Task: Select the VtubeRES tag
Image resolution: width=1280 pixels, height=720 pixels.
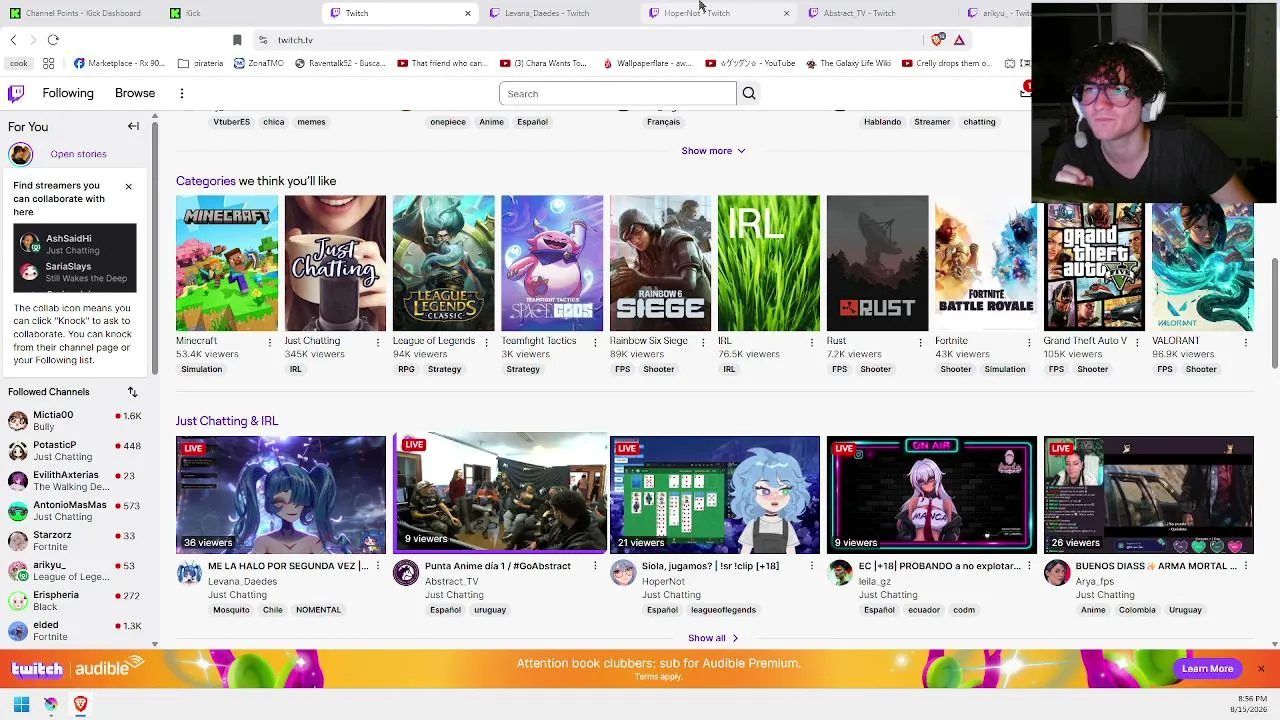Action: (231, 122)
